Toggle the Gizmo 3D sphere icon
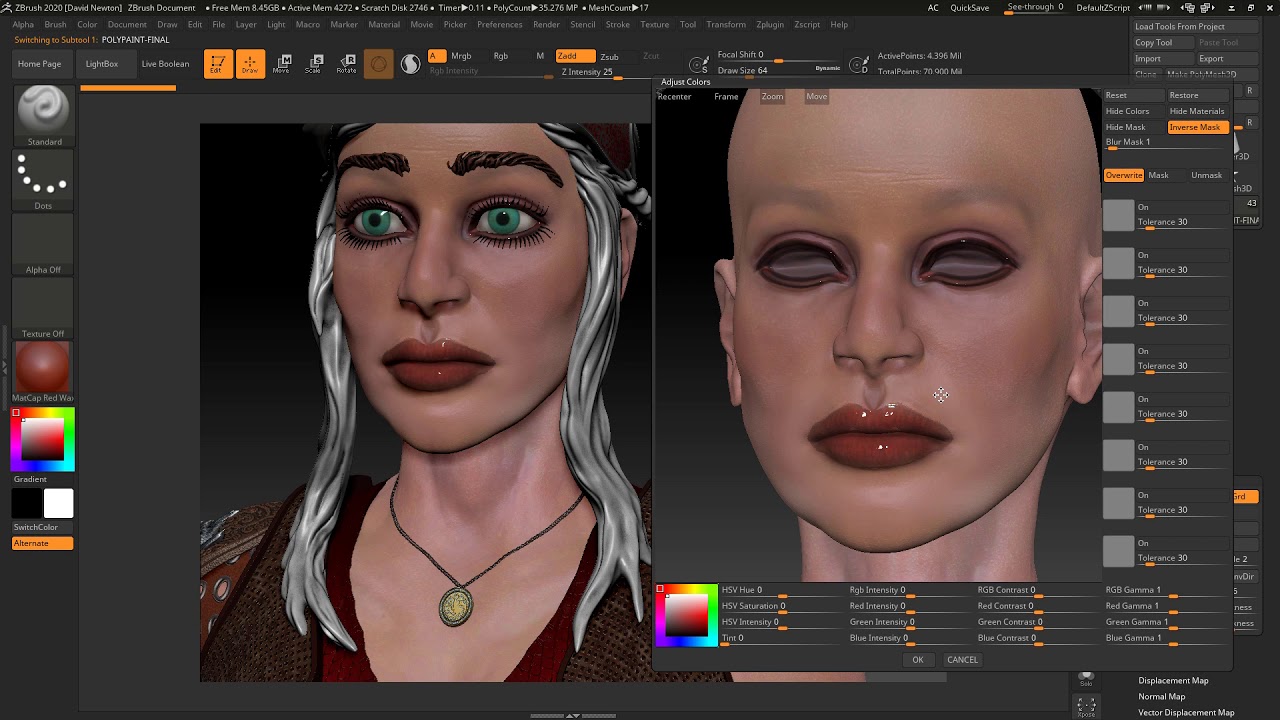The height and width of the screenshot is (720, 1280). click(378, 64)
